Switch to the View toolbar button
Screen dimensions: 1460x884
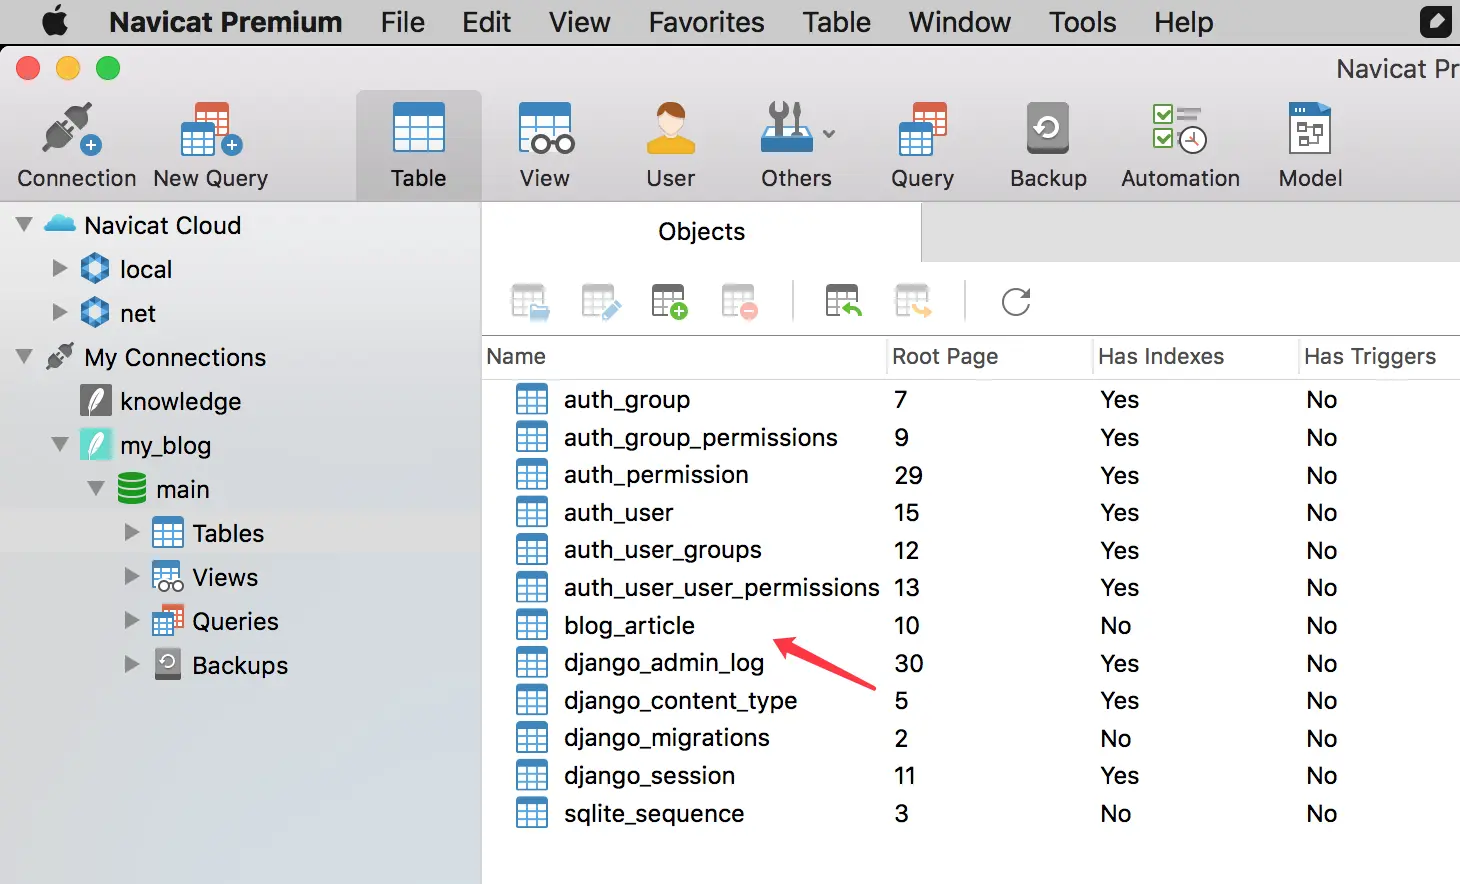pos(545,146)
